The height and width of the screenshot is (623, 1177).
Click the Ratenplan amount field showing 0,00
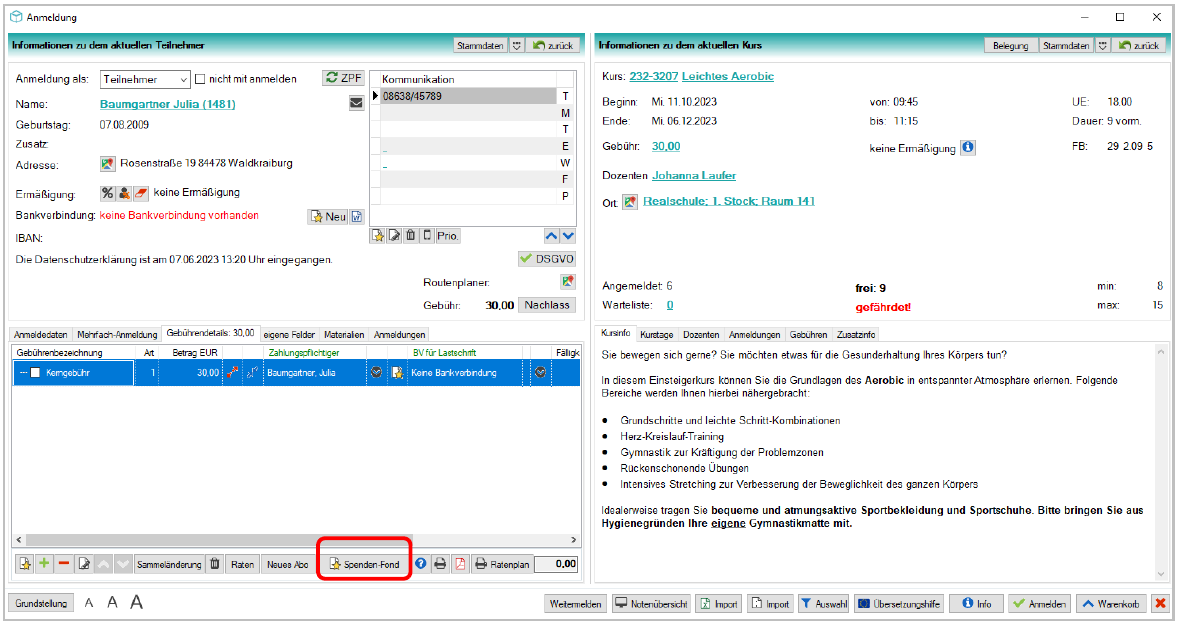(555, 564)
